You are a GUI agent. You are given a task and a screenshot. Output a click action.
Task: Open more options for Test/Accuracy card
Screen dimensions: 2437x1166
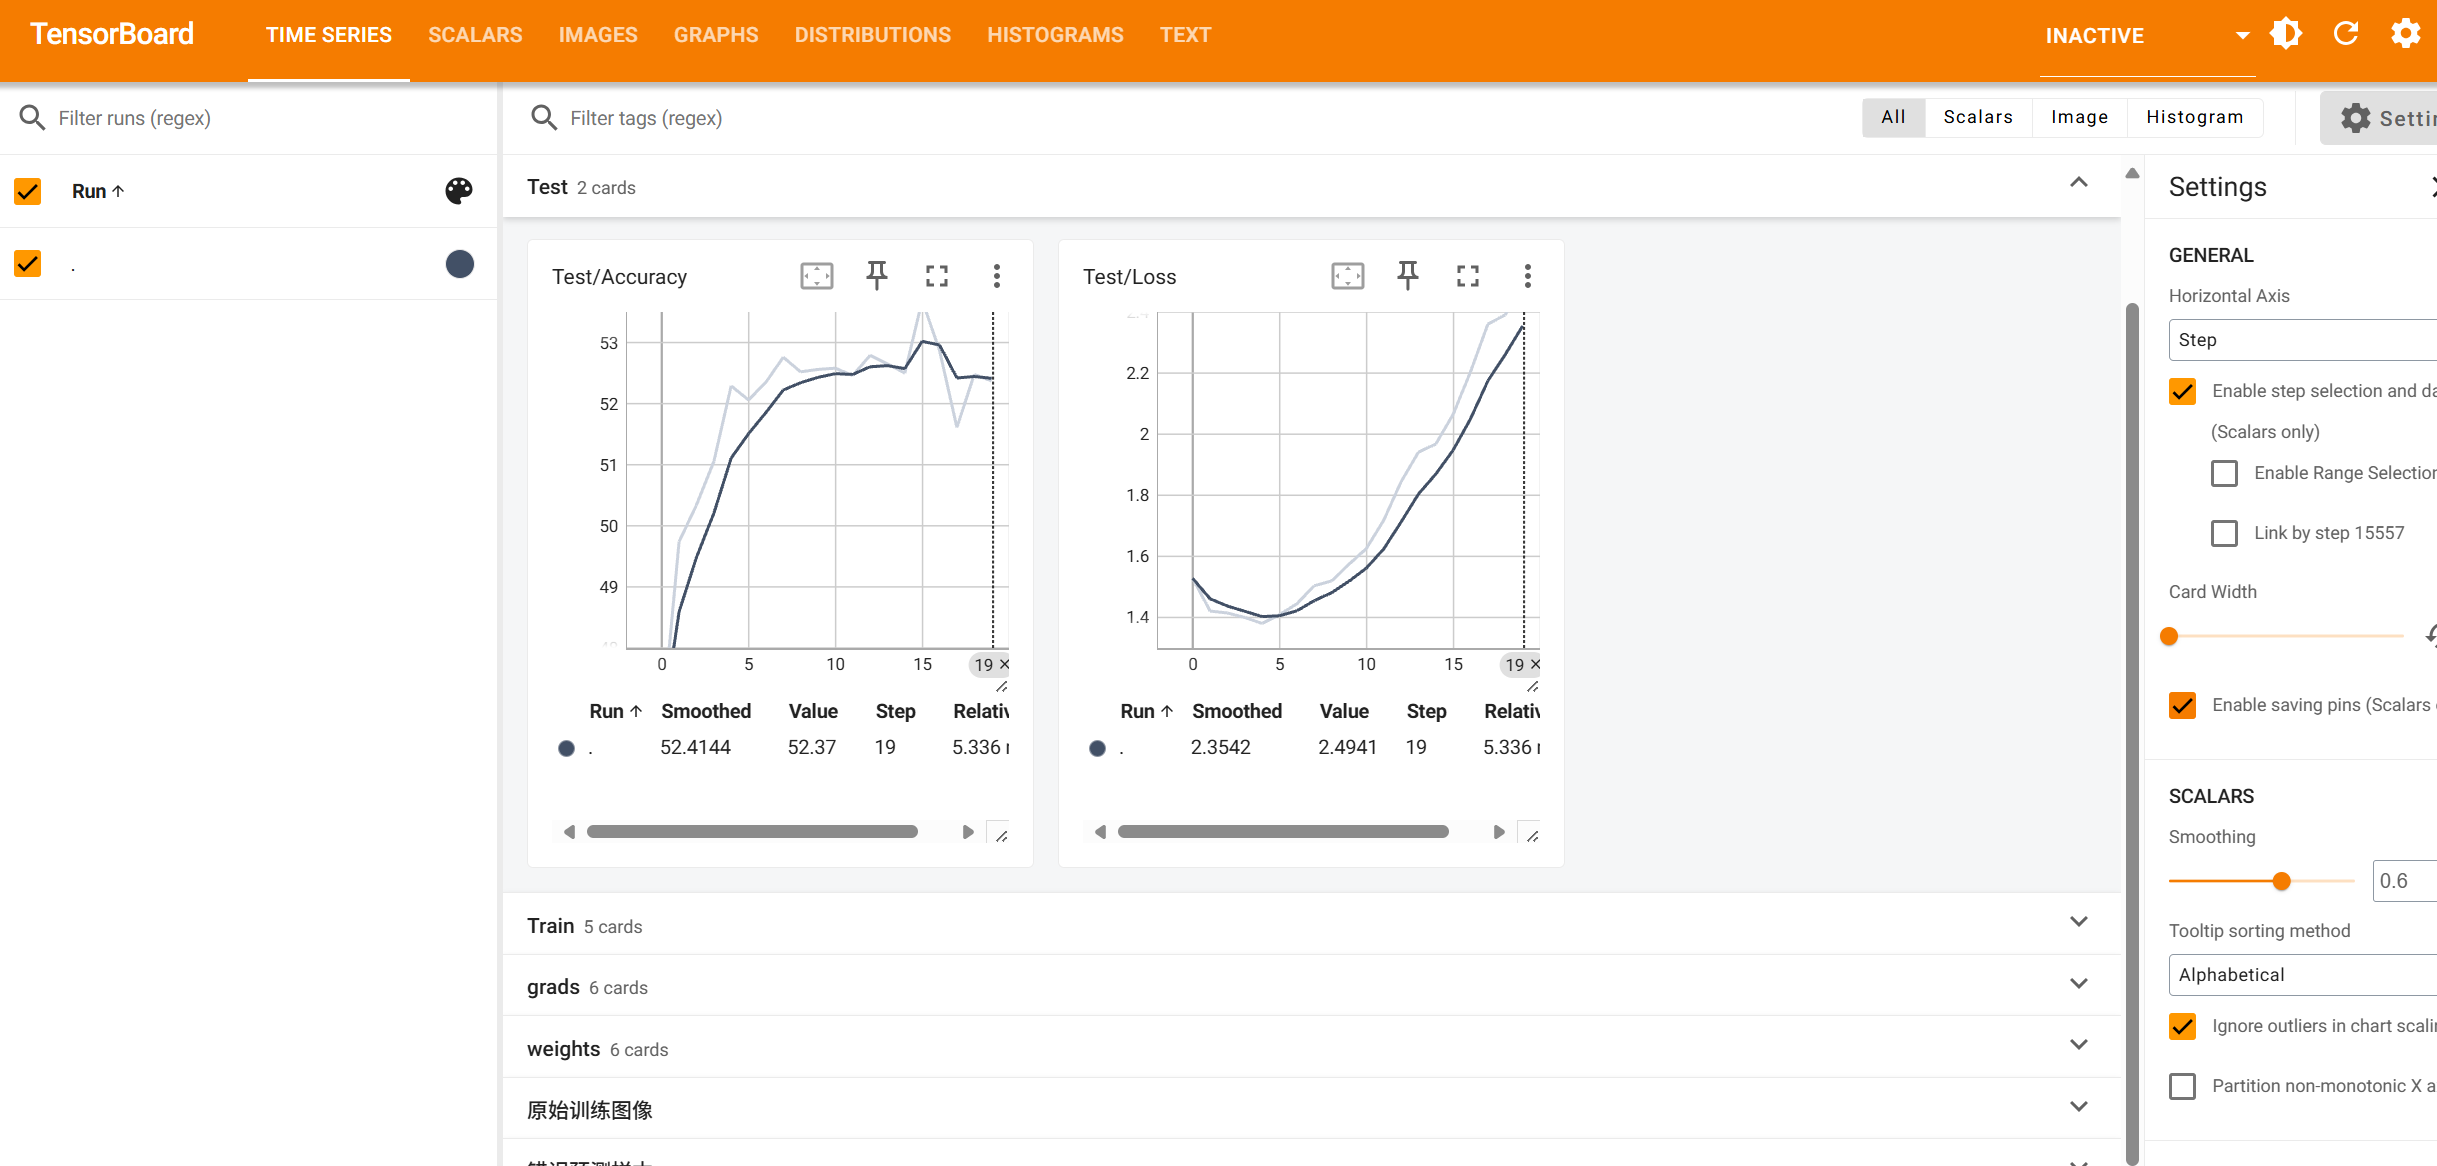(997, 276)
